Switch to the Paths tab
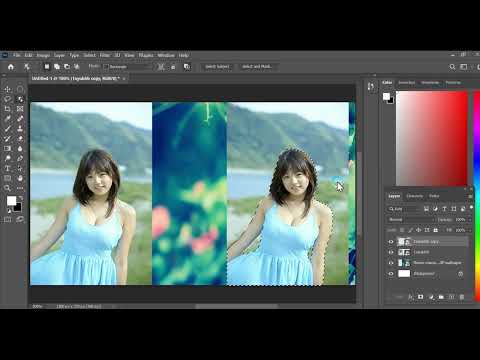The width and height of the screenshot is (480, 360). (434, 196)
